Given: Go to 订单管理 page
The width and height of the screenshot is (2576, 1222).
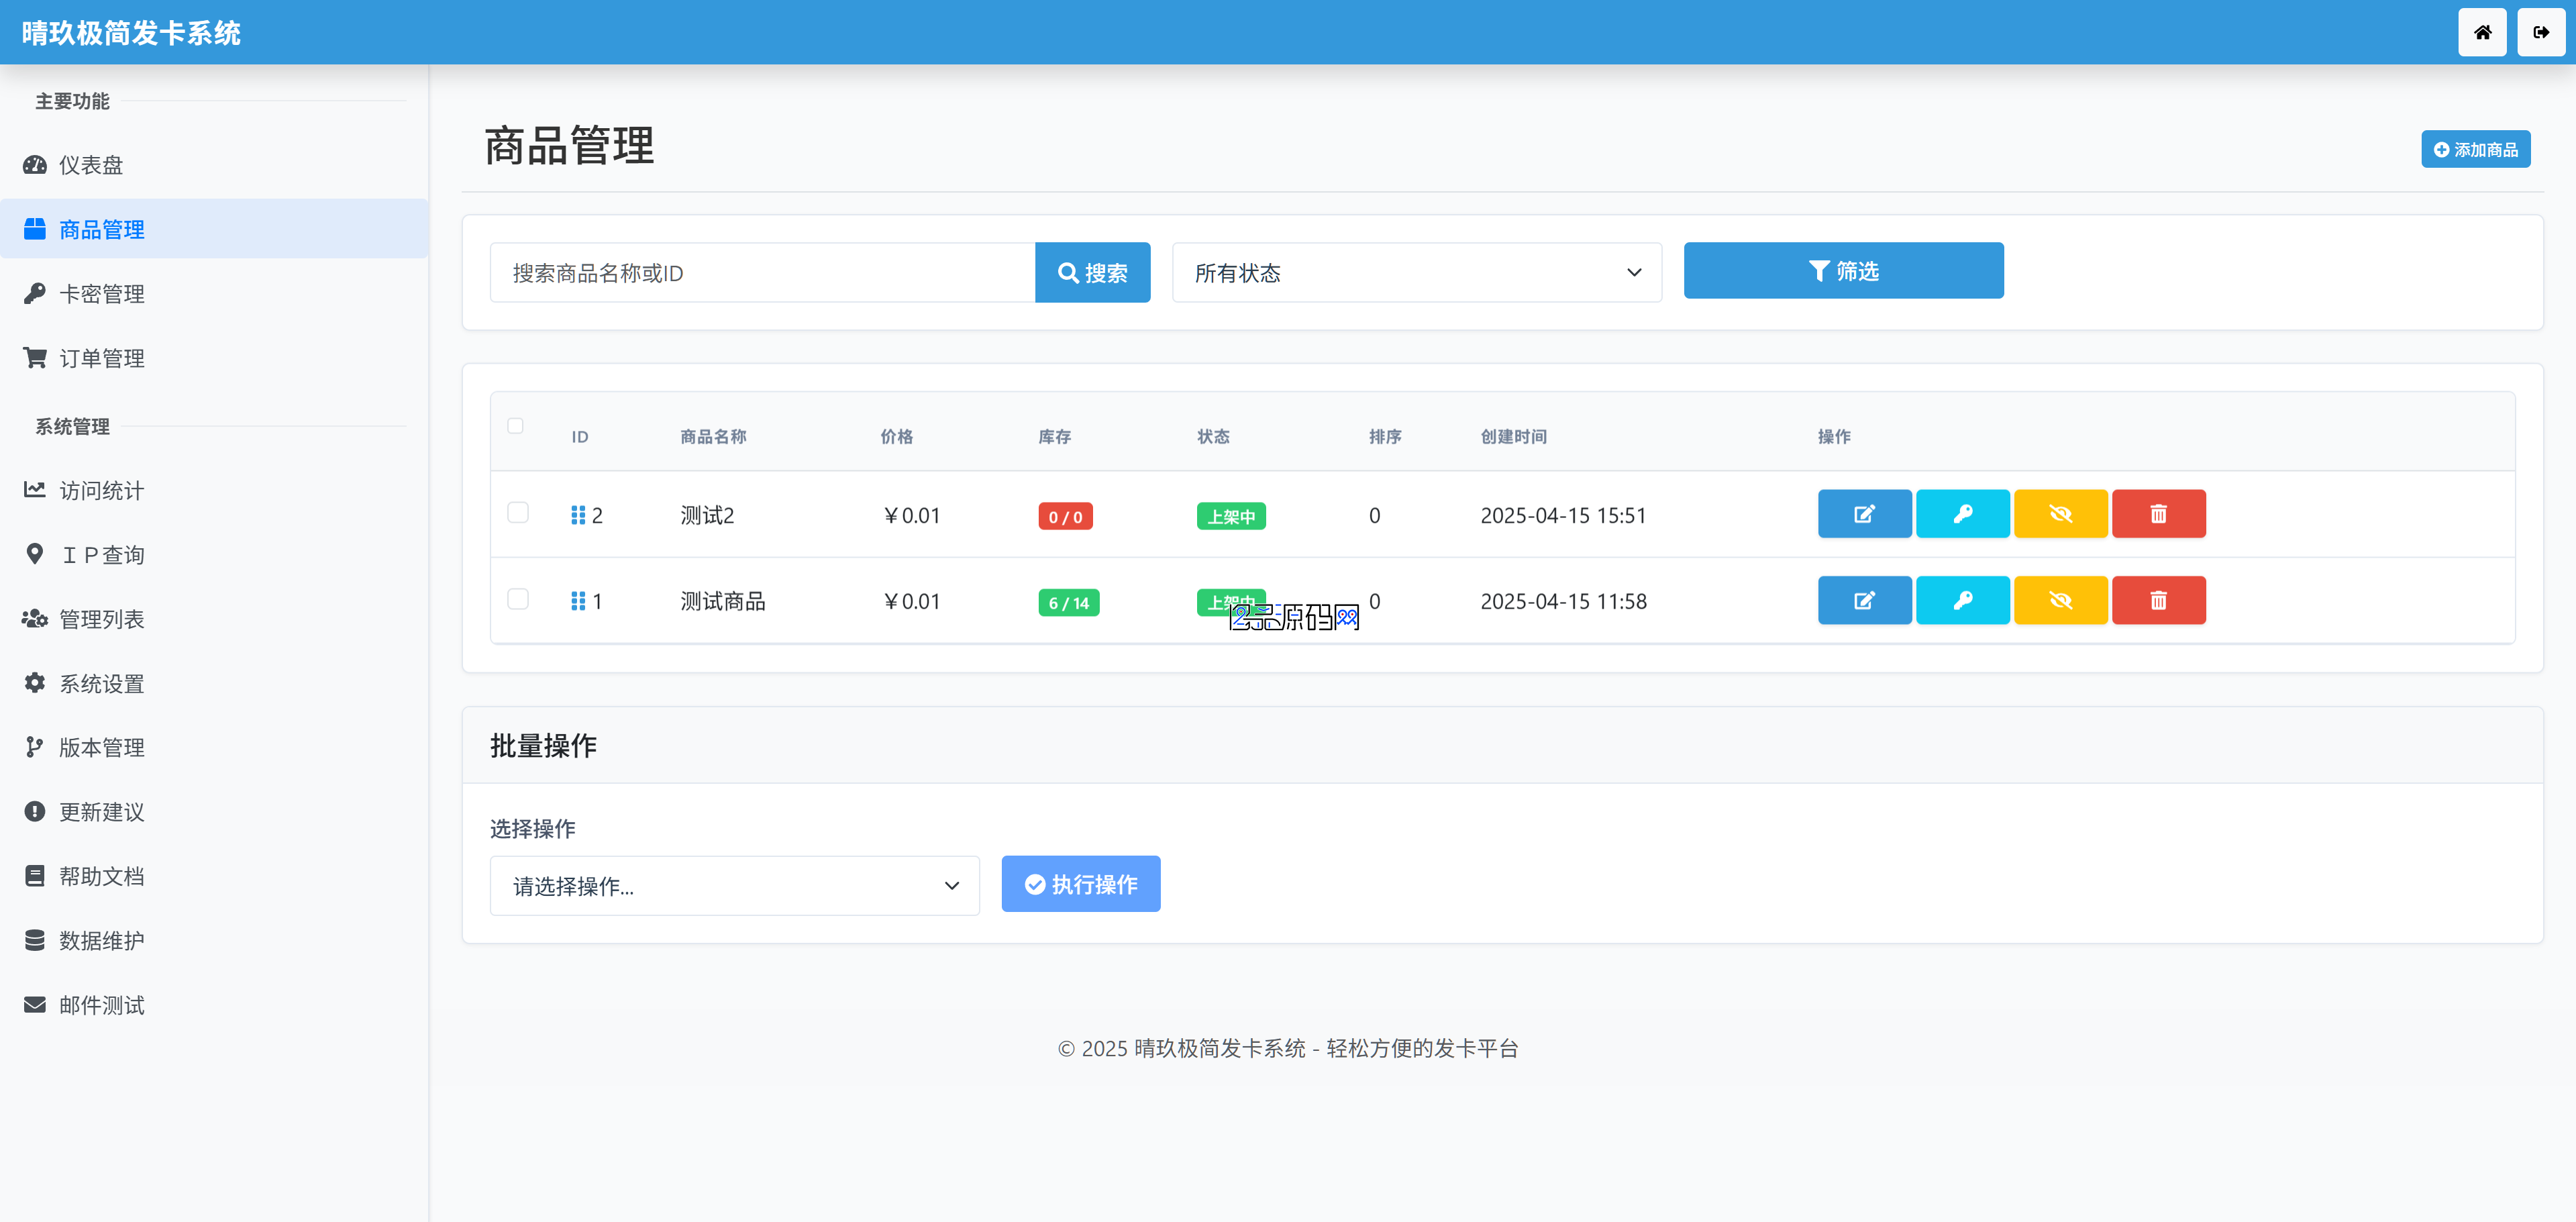Looking at the screenshot, I should pos(214,358).
